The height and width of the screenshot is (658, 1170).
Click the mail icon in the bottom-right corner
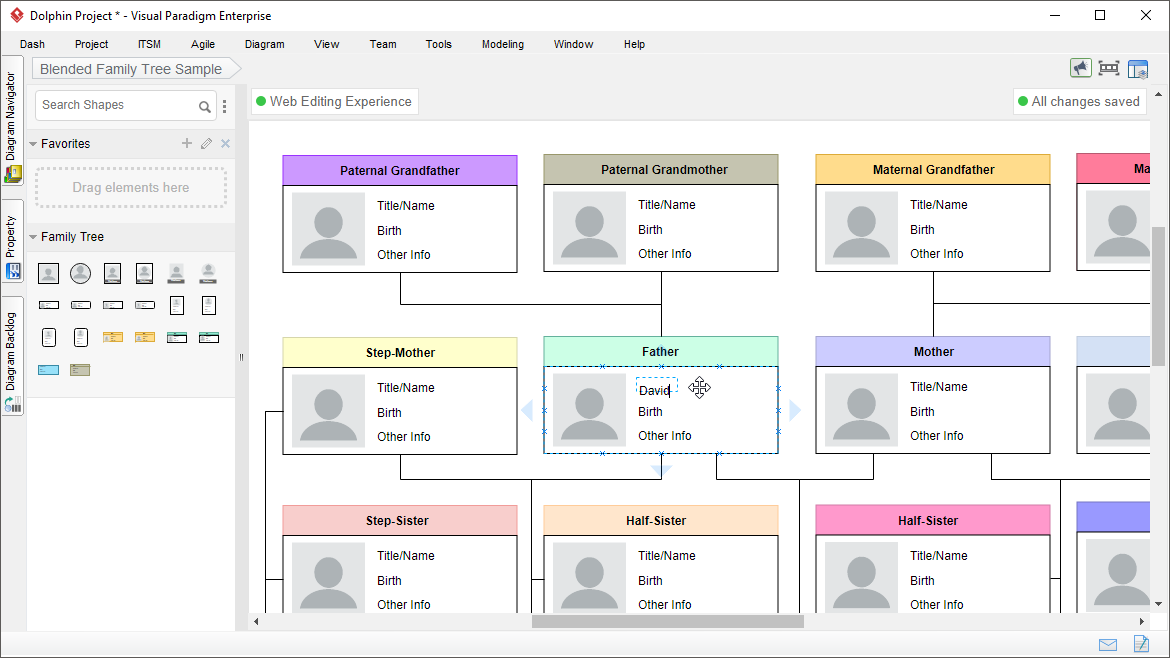point(1107,644)
